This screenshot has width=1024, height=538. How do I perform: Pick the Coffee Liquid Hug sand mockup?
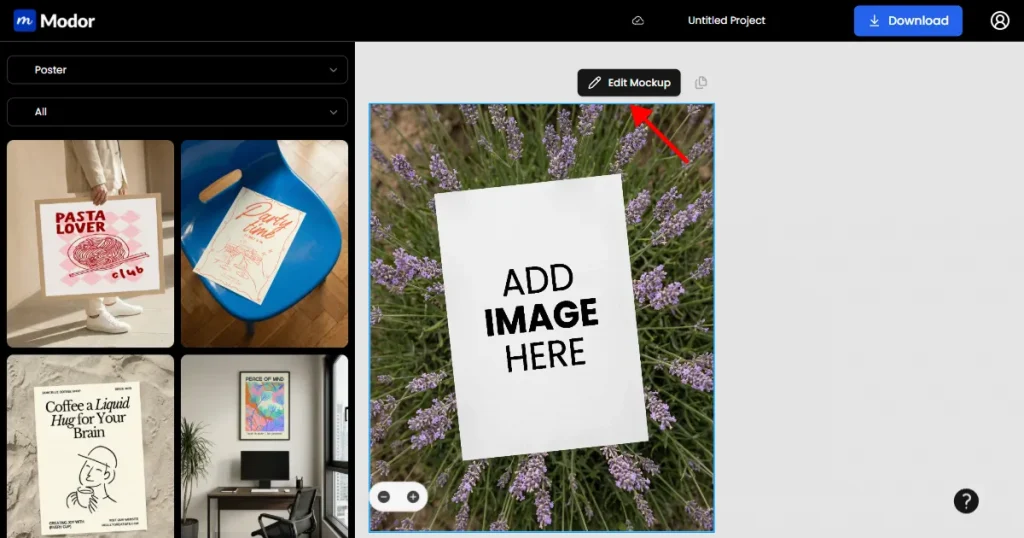[90, 446]
